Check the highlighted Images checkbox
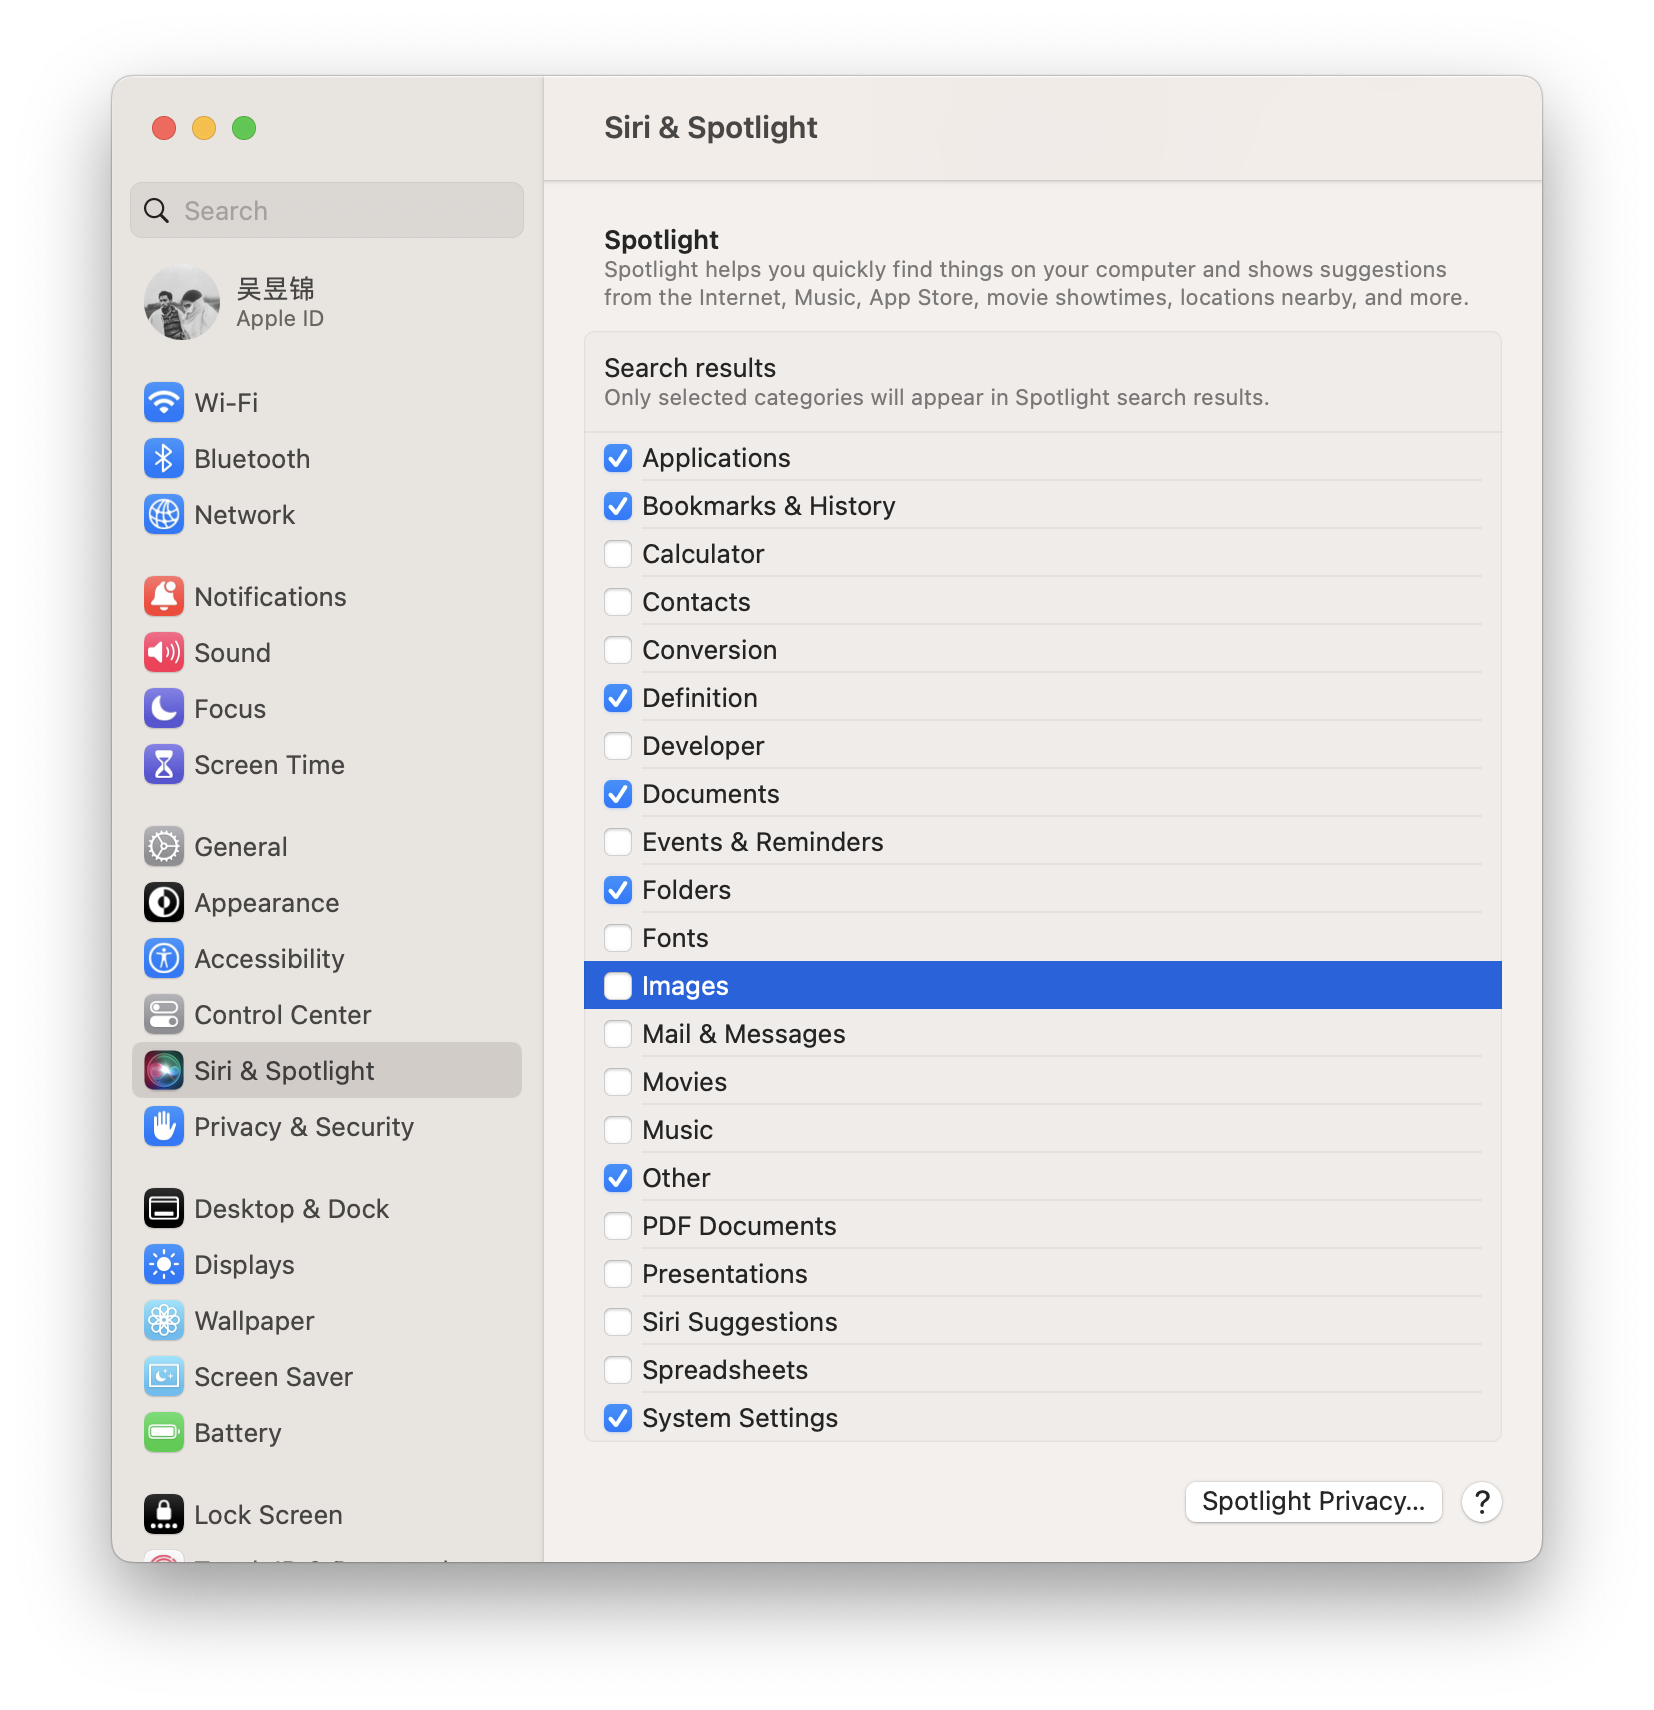Viewport: 1654px width, 1710px height. 618,986
